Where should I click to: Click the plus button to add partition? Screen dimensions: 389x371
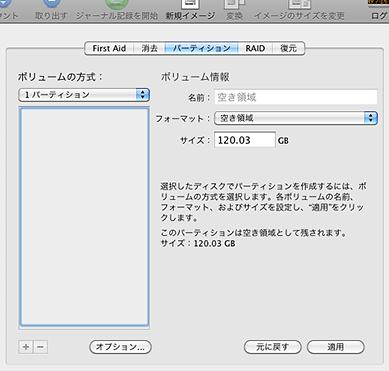[x=26, y=347]
